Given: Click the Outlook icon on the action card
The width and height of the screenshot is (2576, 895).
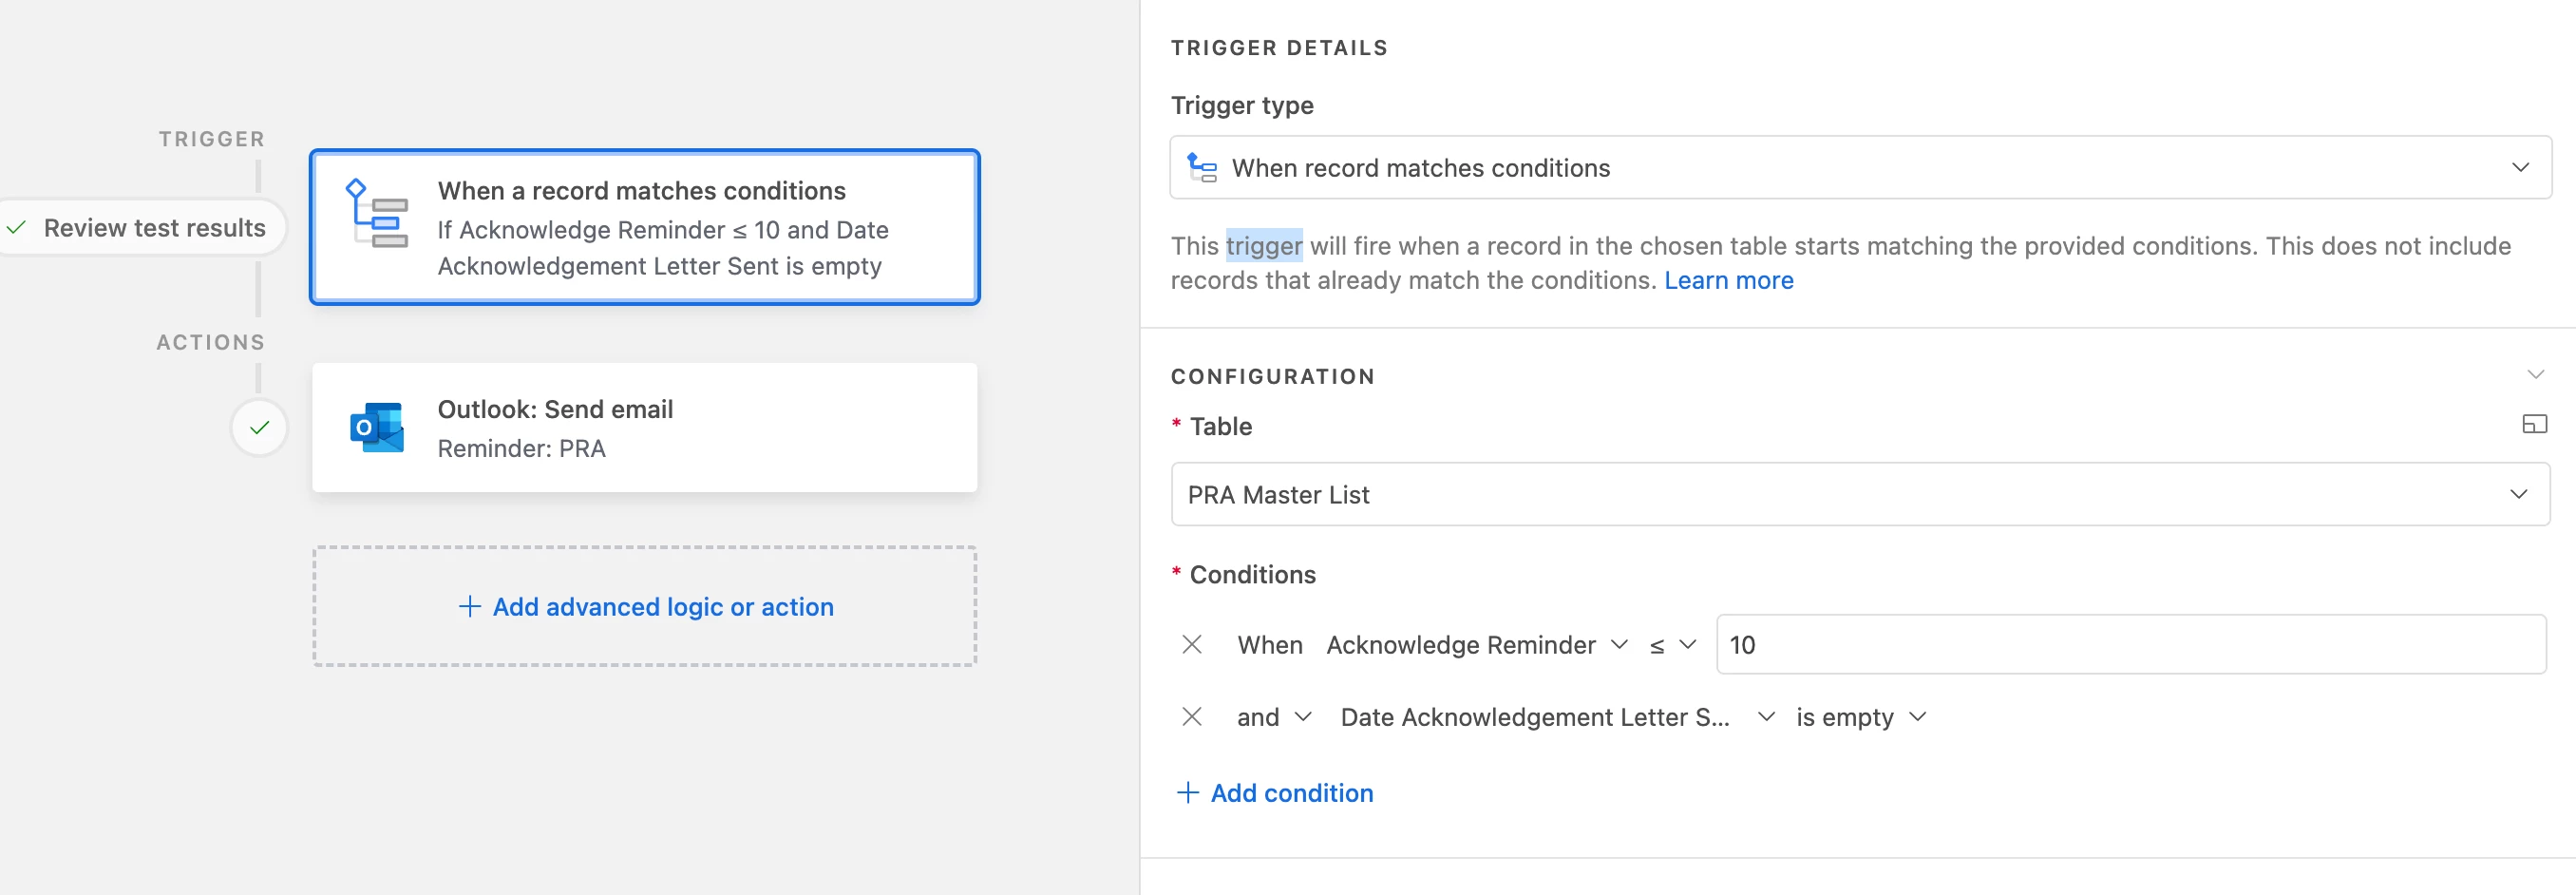Looking at the screenshot, I should pos(376,428).
